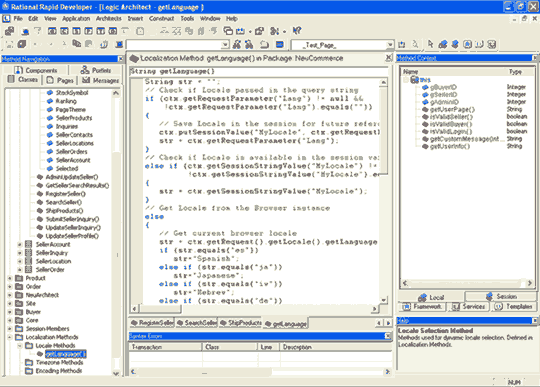Open the Construct menu
Image resolution: width=540 pixels, height=387 pixels.
pyautogui.click(x=161, y=19)
